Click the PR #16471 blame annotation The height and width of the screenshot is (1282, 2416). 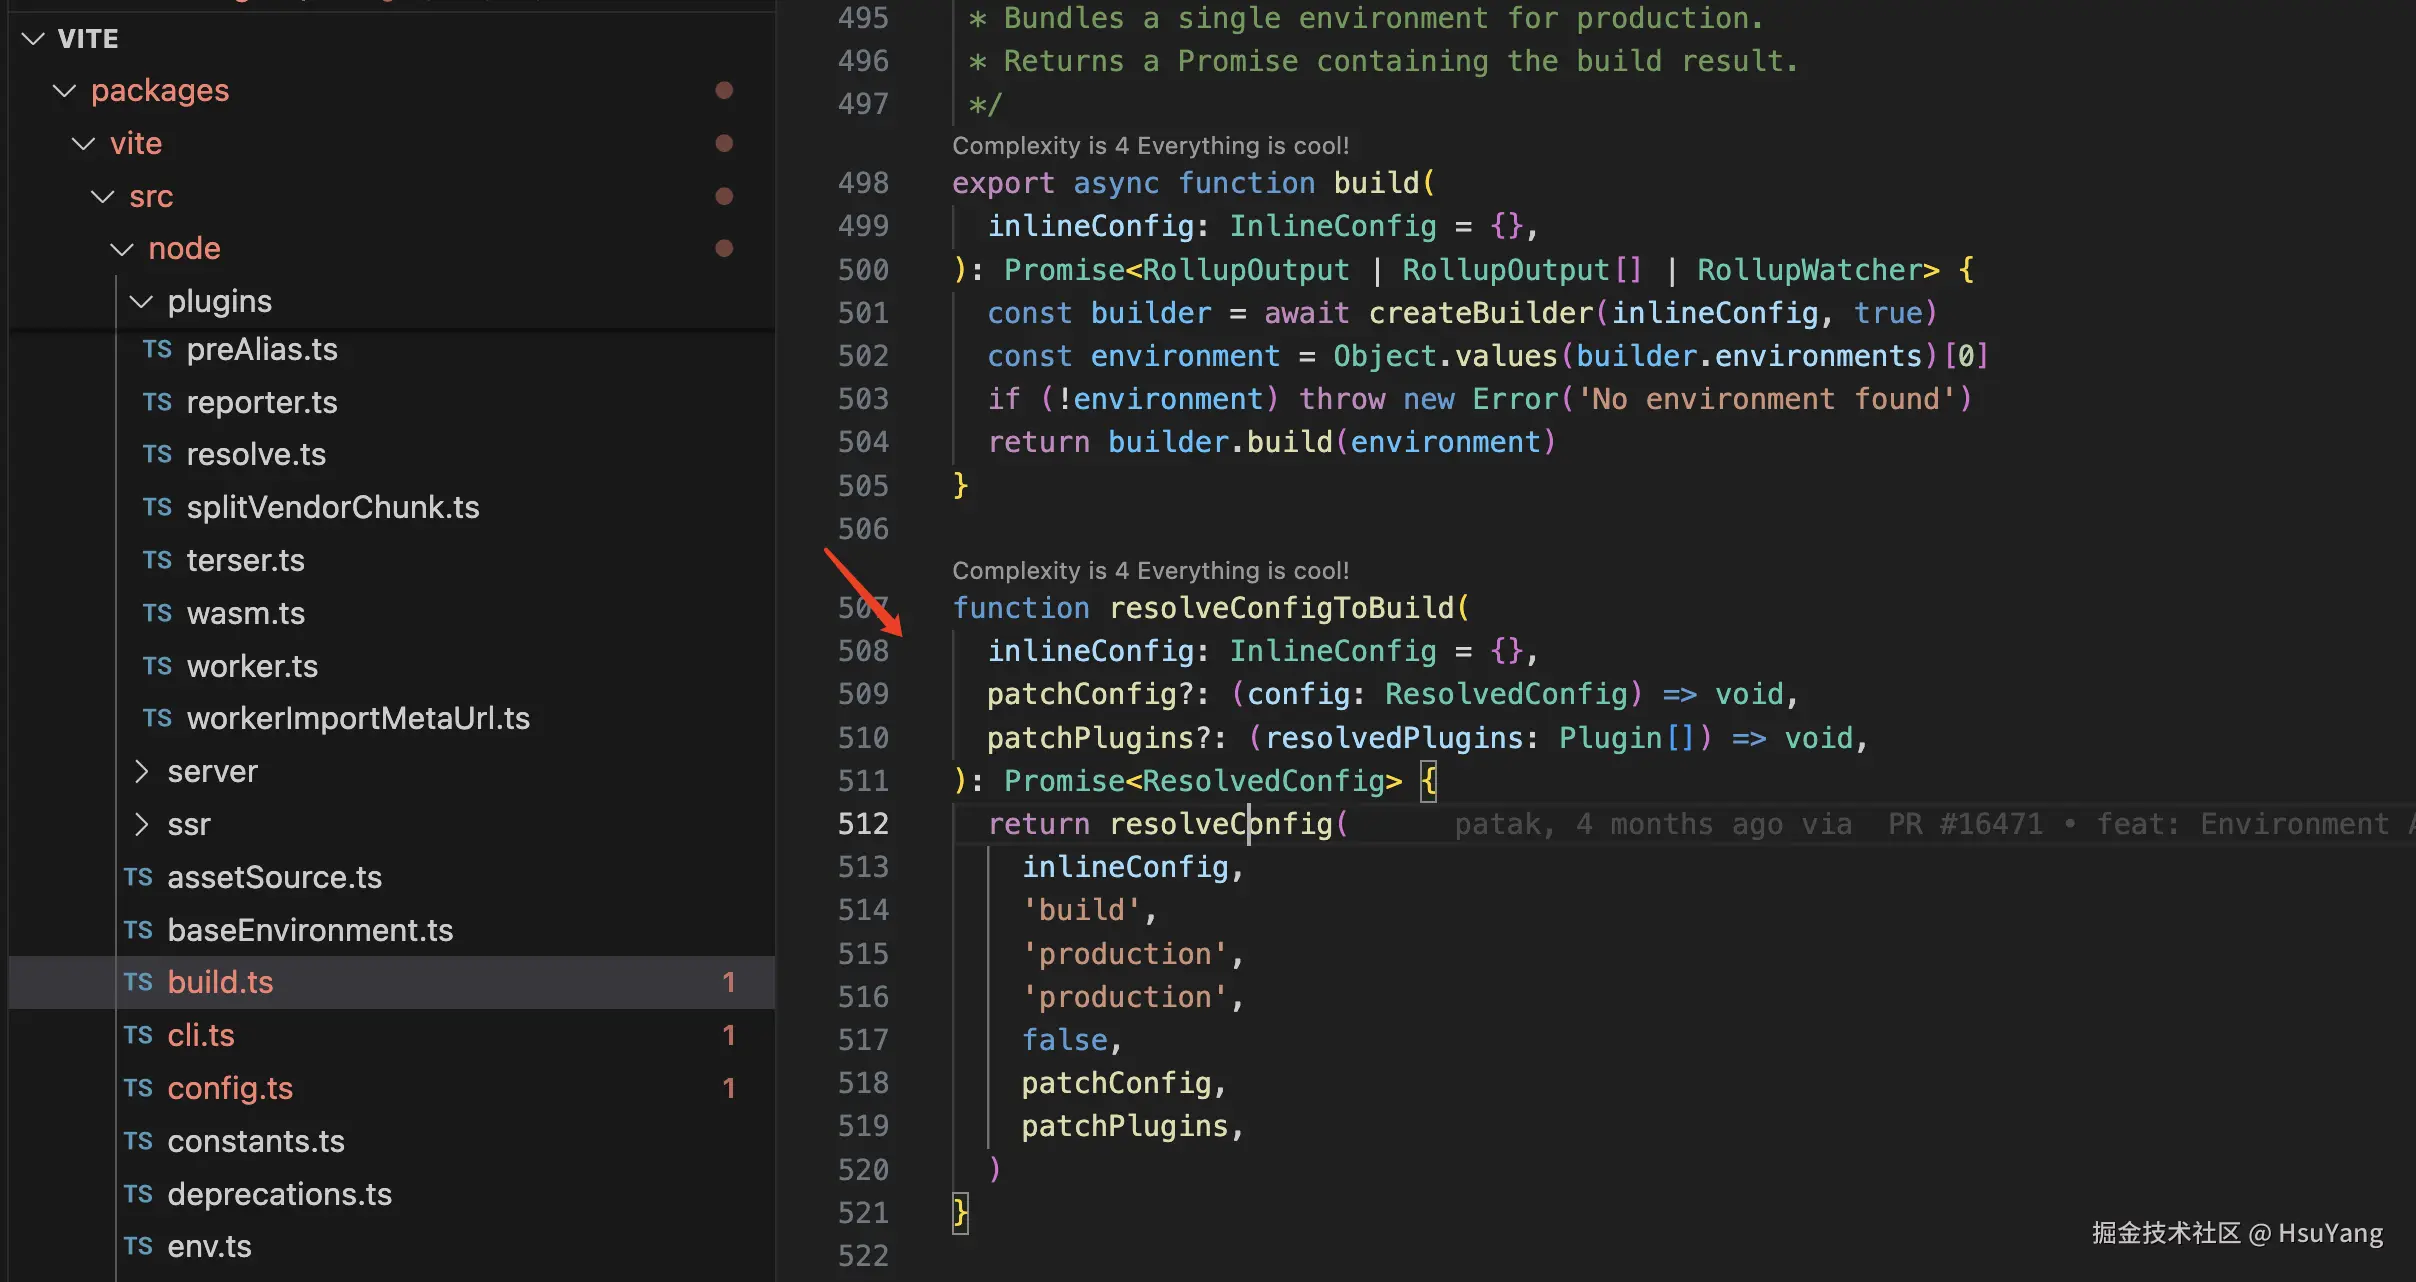click(1964, 824)
